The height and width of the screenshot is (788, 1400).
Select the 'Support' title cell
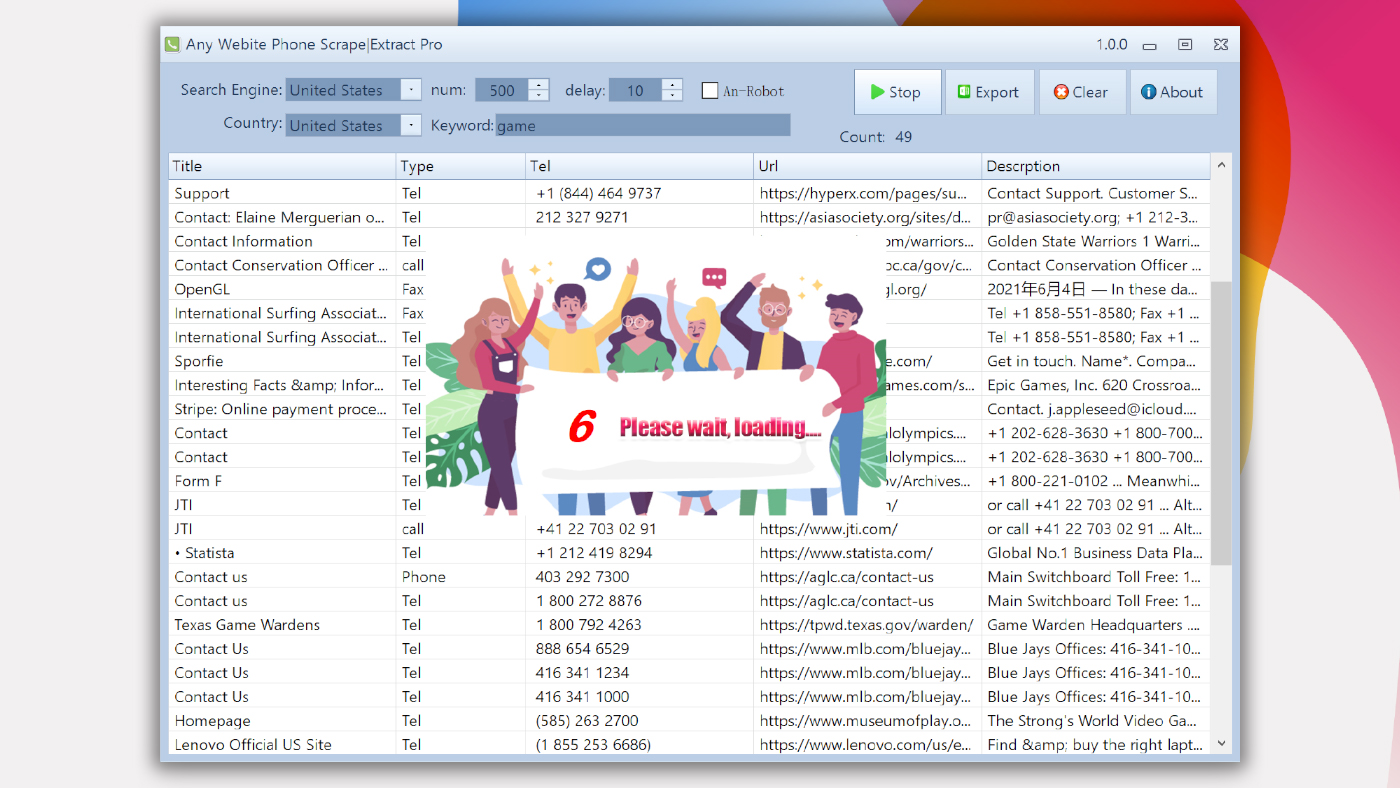point(282,193)
